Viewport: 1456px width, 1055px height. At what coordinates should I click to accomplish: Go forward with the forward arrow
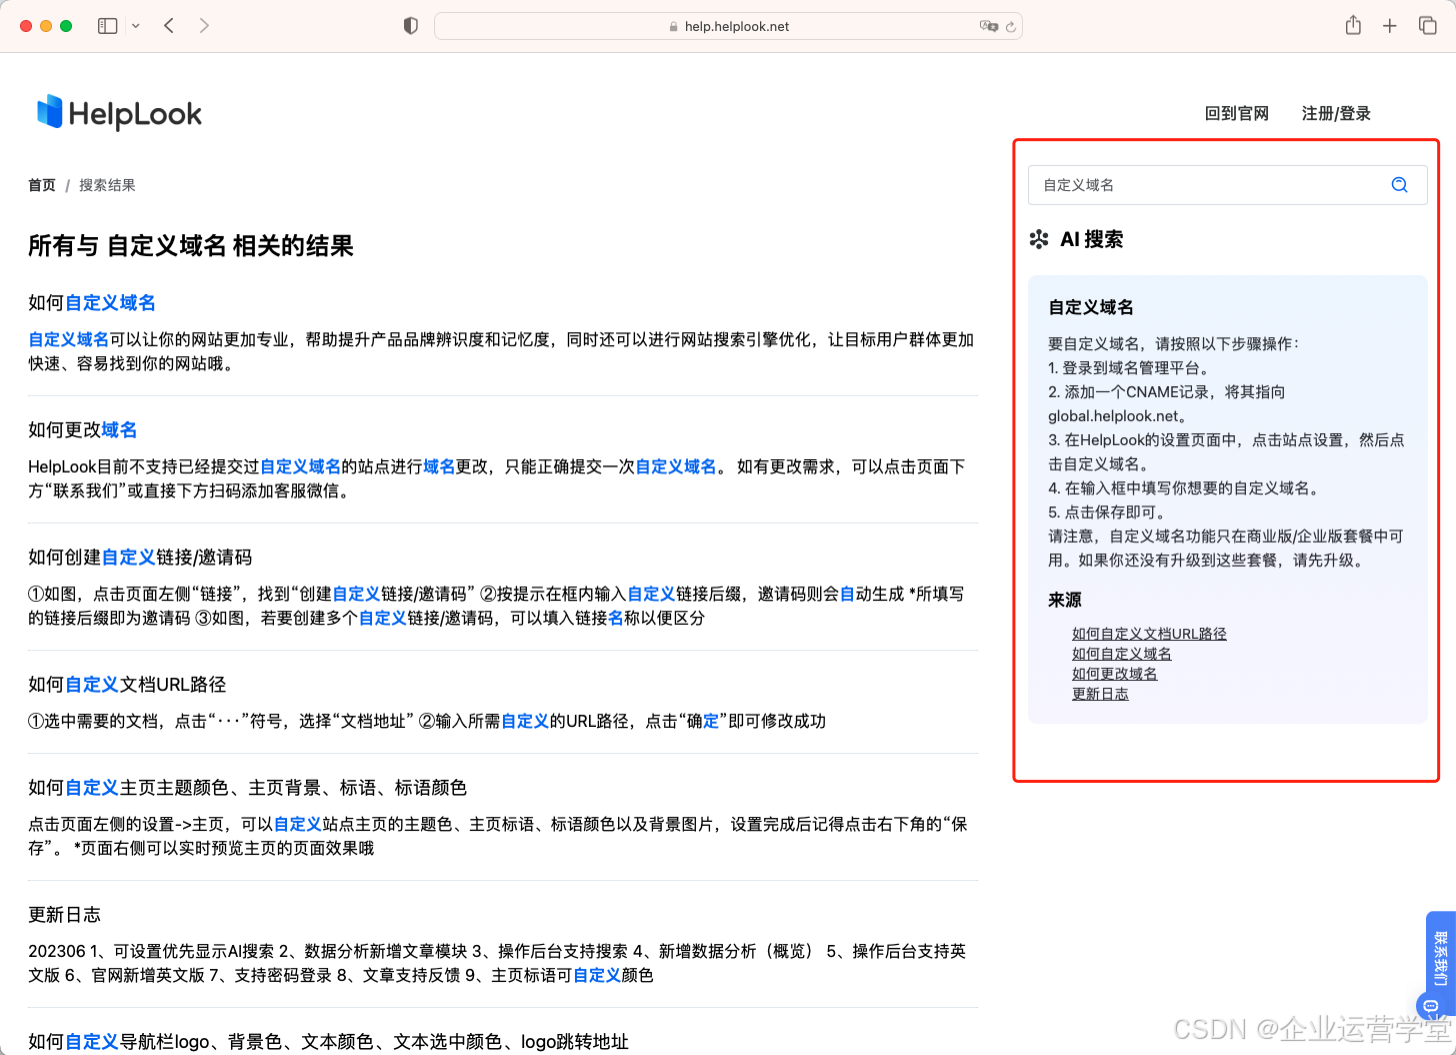204,26
